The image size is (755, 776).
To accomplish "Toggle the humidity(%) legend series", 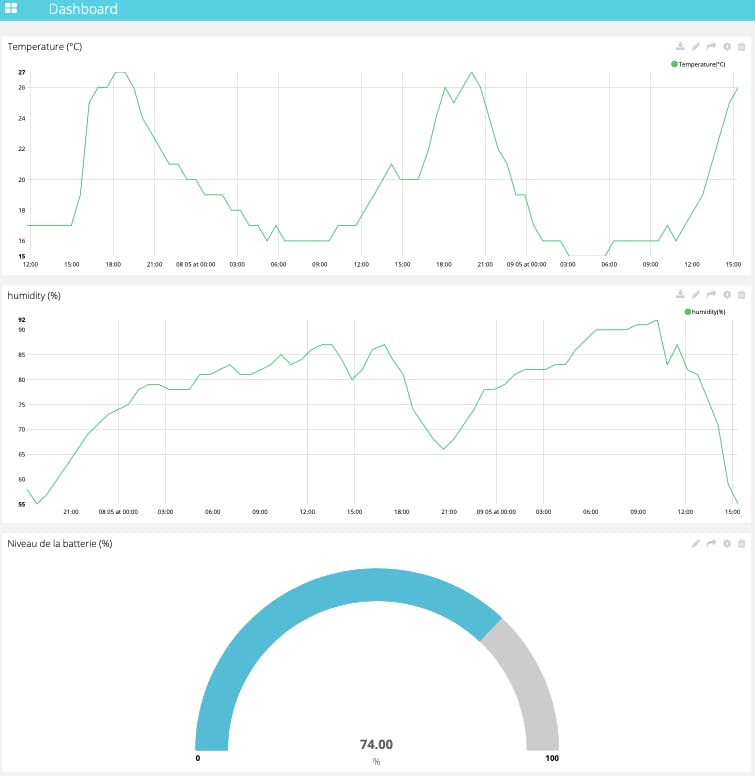I will pos(705,312).
